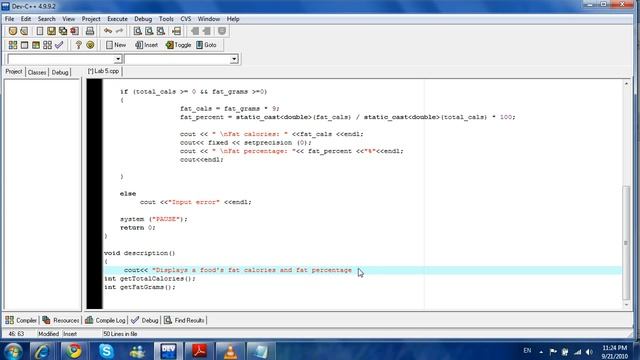Expand the left class browser combo box
This screenshot has width=640, height=360.
point(118,59)
